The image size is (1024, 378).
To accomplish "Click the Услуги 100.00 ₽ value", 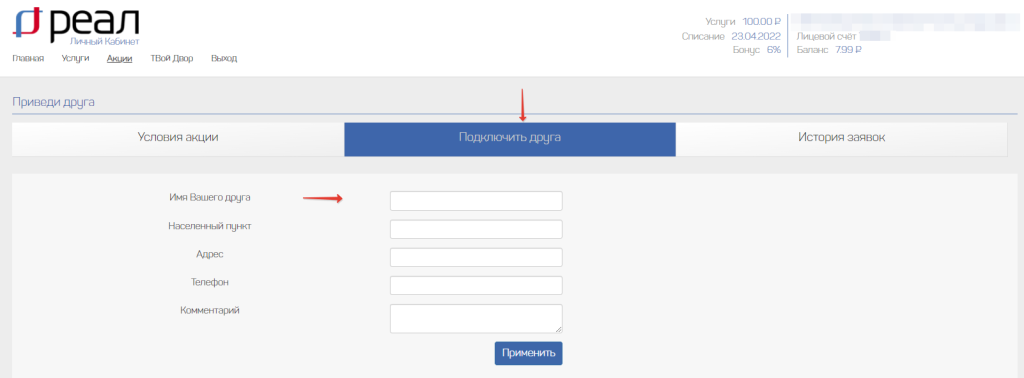I will point(761,22).
